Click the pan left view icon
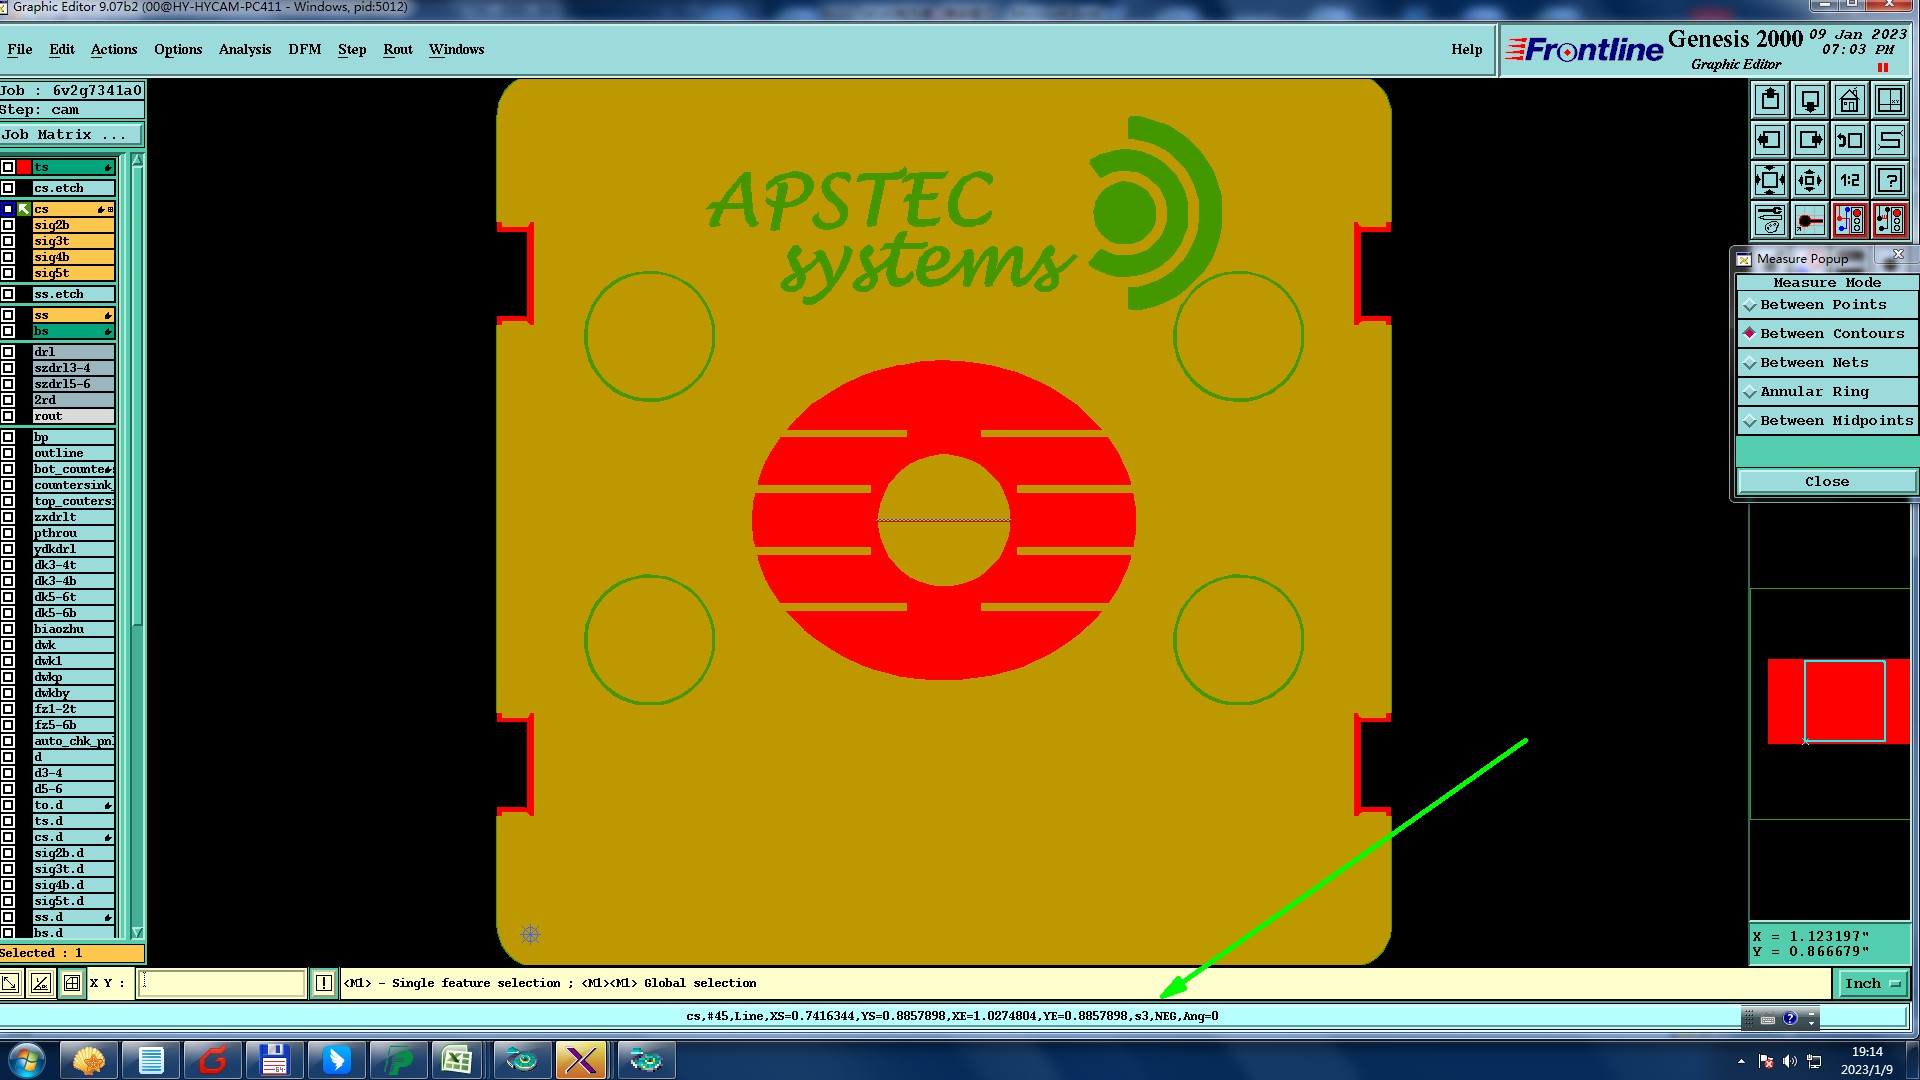The height and width of the screenshot is (1080, 1920). click(x=1770, y=140)
